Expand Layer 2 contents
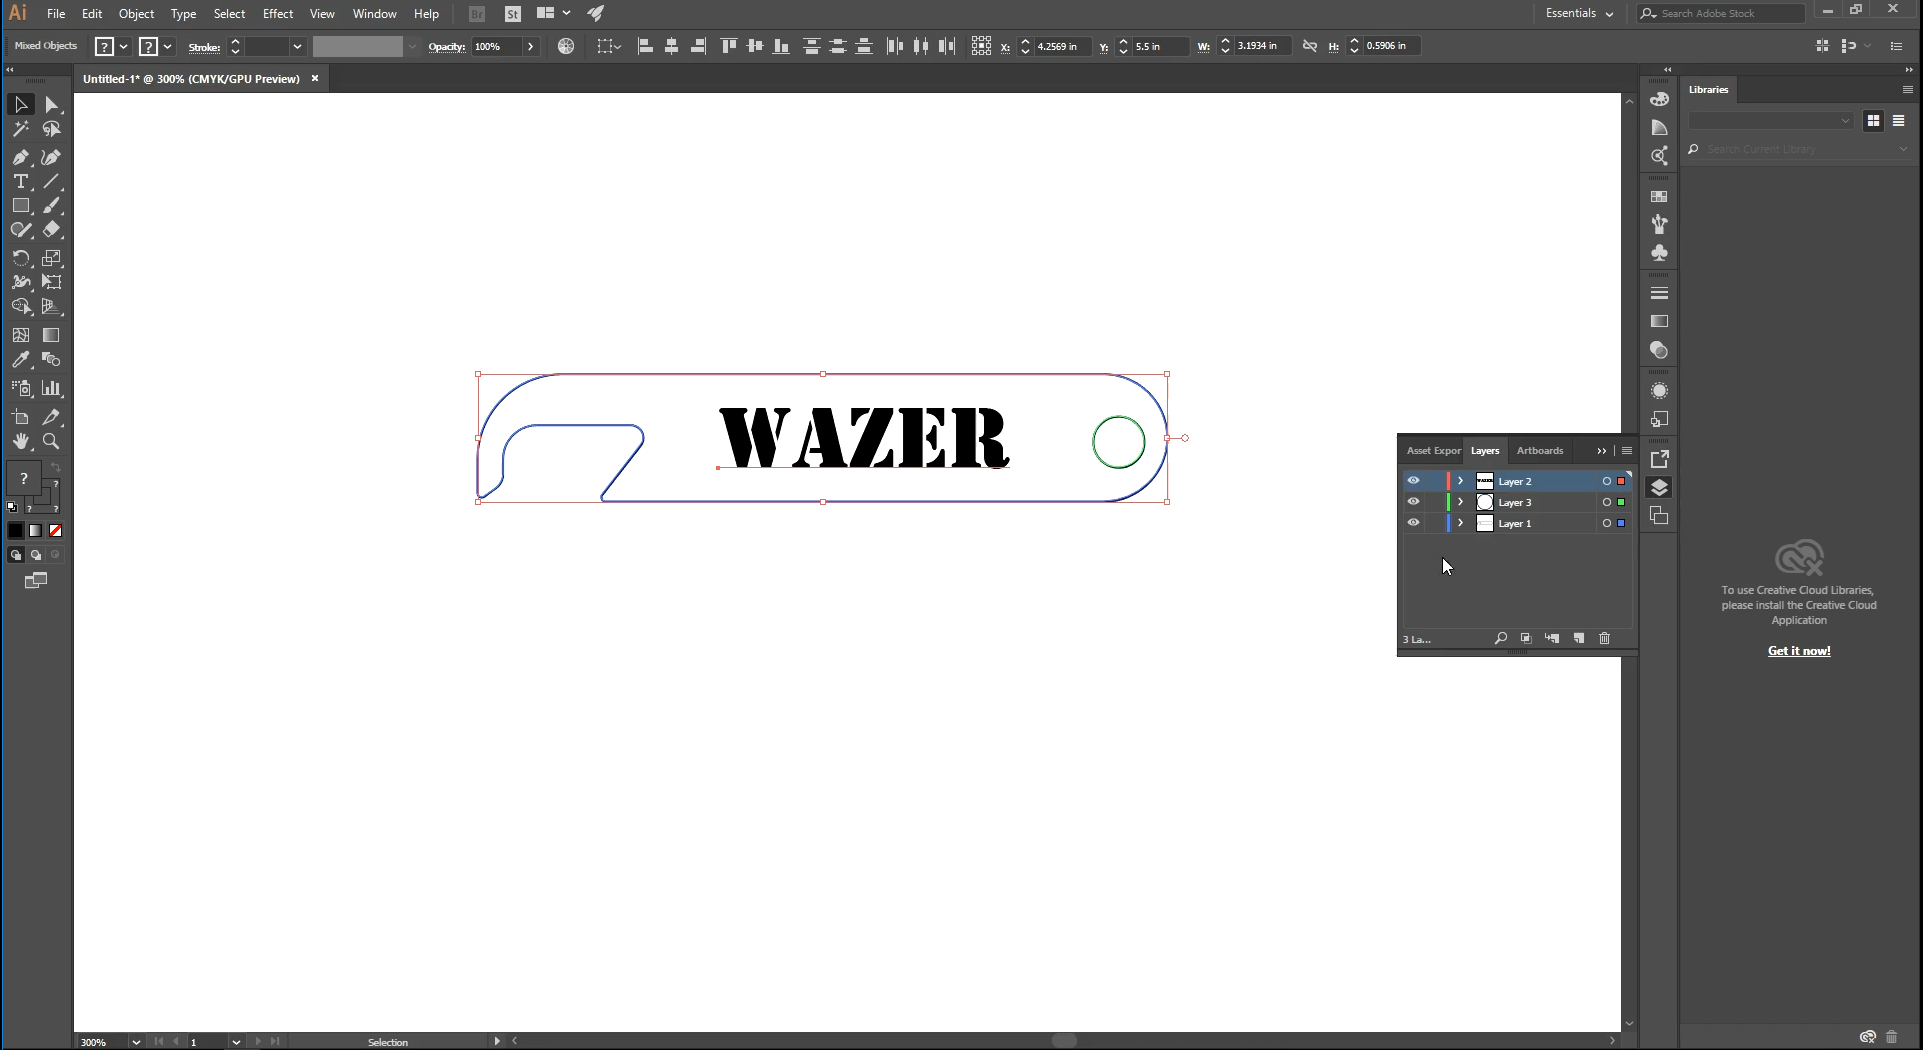This screenshot has height=1050, width=1923. [1460, 481]
